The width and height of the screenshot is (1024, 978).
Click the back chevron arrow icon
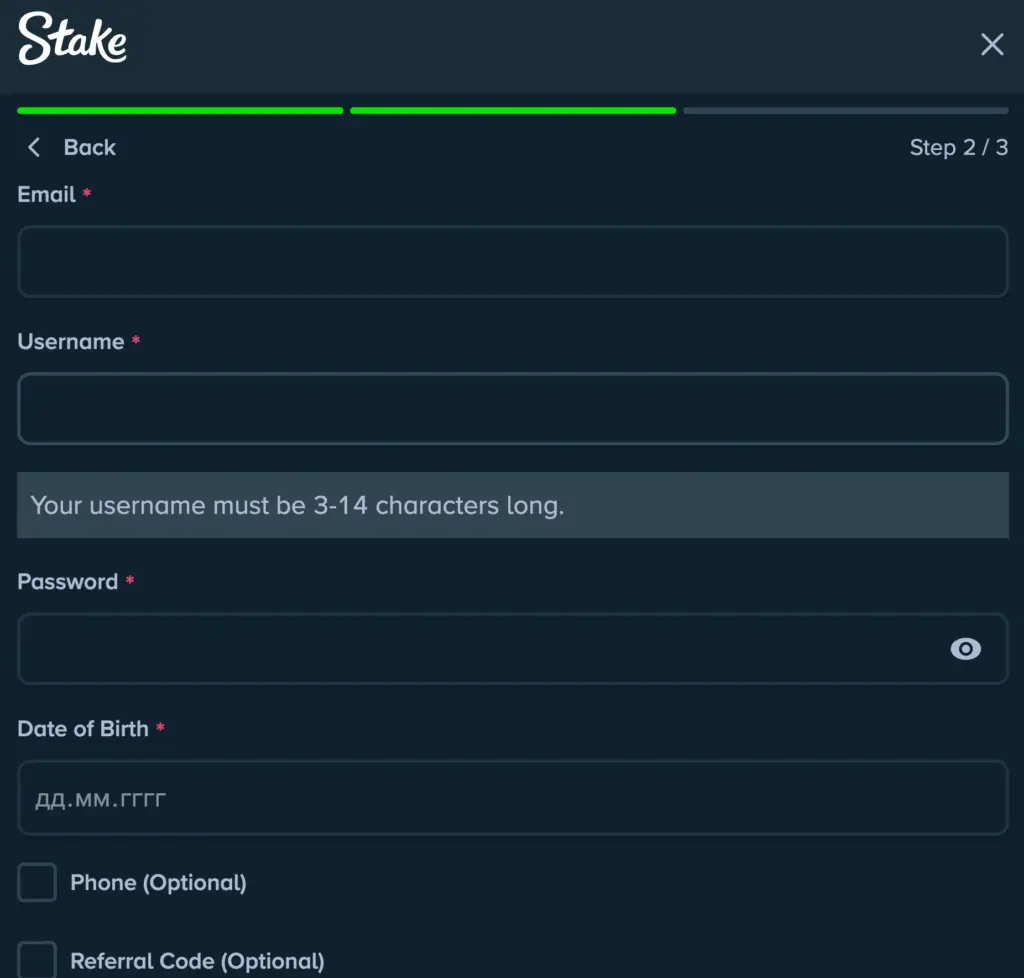click(34, 148)
